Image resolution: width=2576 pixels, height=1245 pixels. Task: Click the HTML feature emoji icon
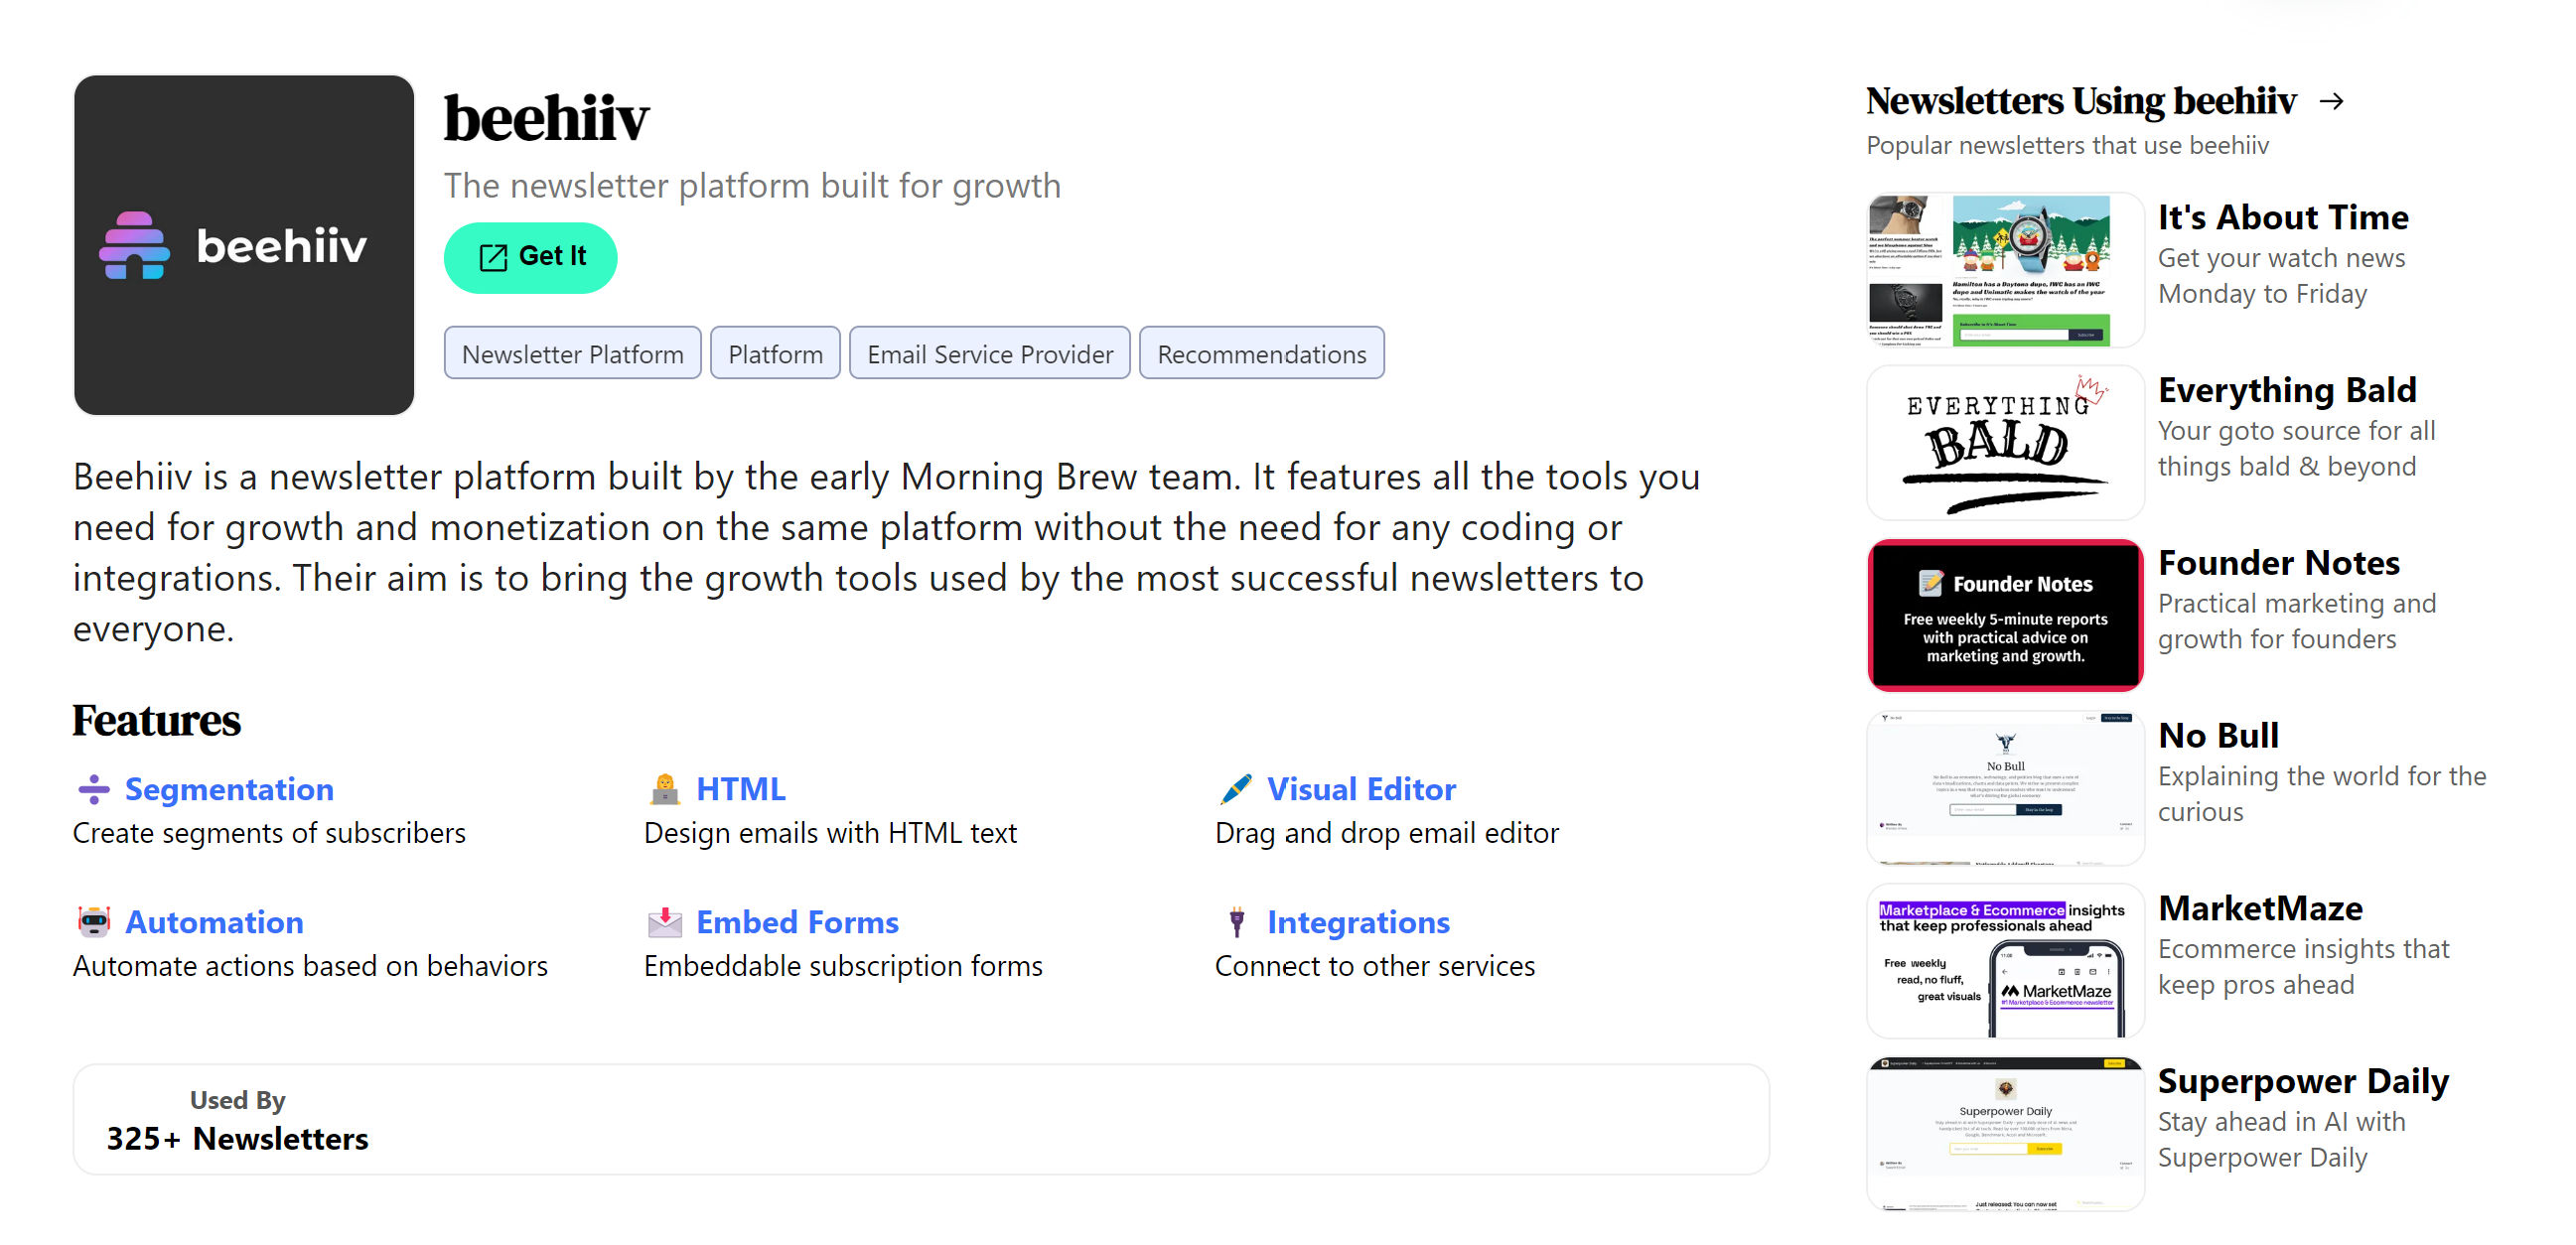[664, 789]
